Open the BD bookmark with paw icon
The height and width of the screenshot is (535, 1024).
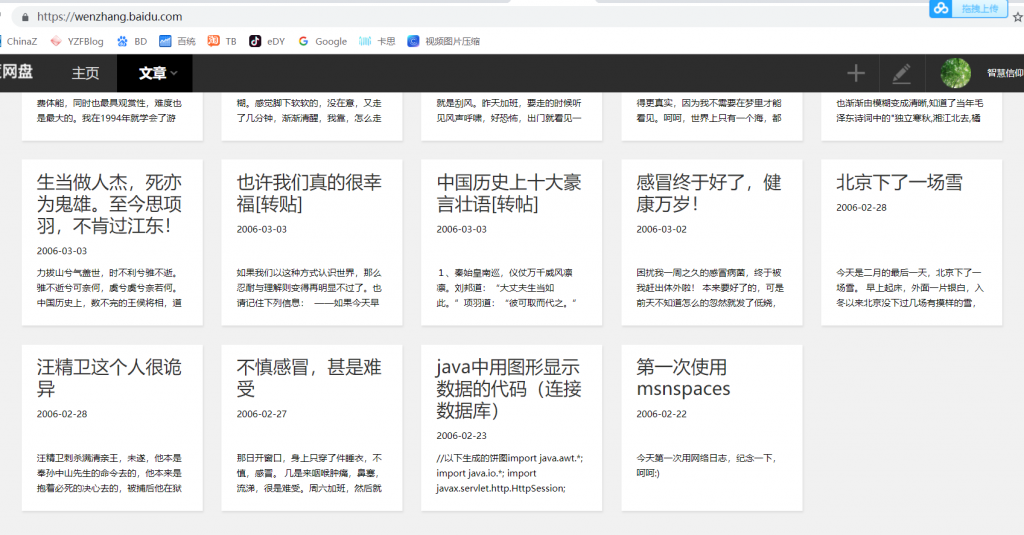[132, 41]
